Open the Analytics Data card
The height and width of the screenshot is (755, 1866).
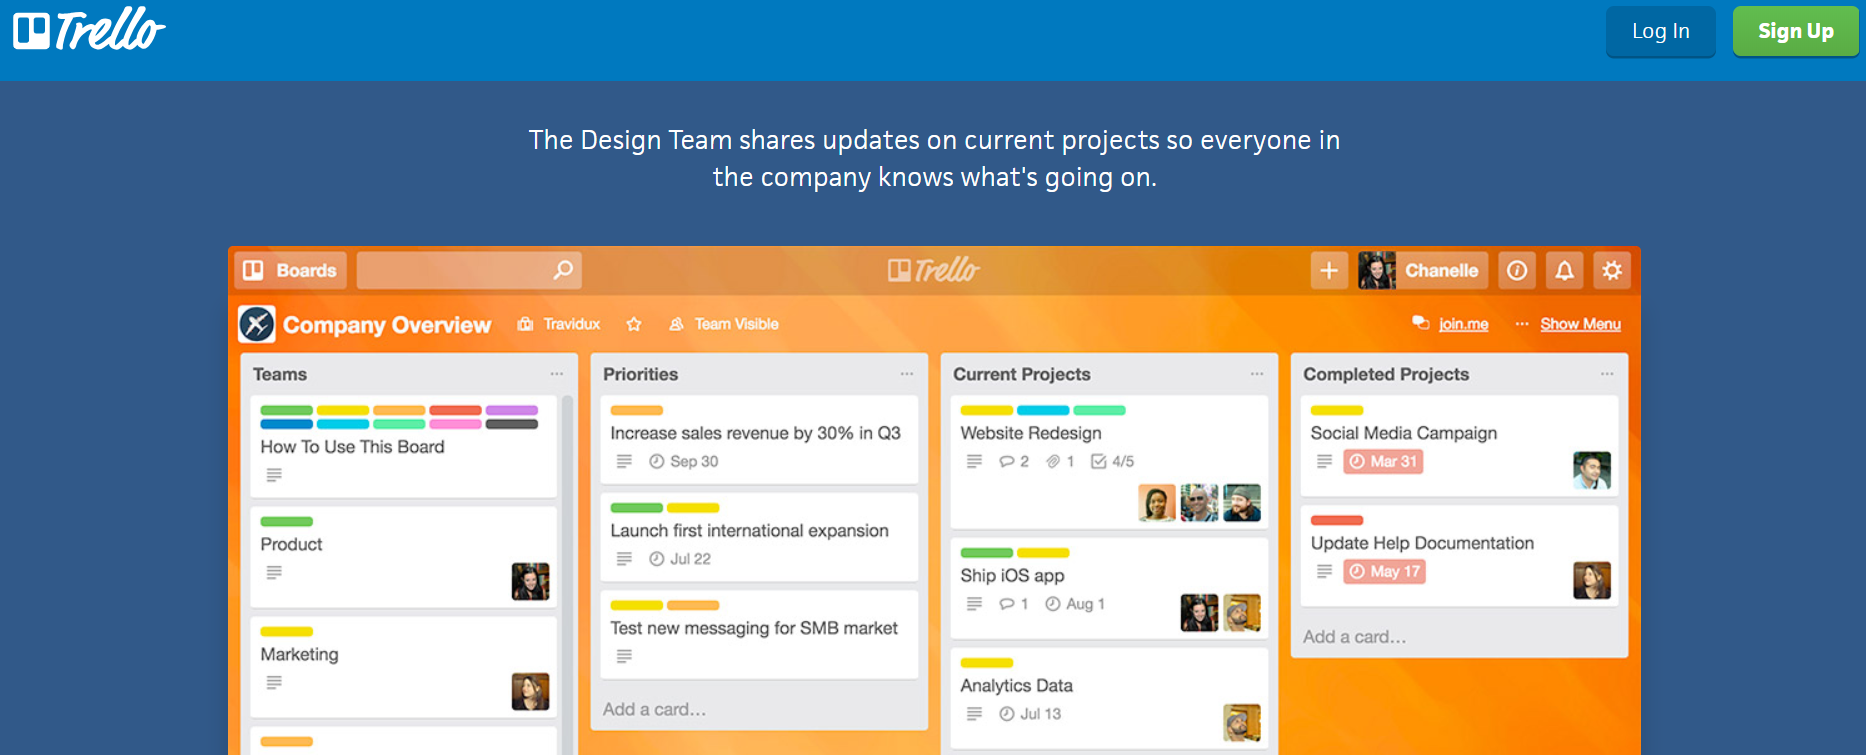[1109, 698]
